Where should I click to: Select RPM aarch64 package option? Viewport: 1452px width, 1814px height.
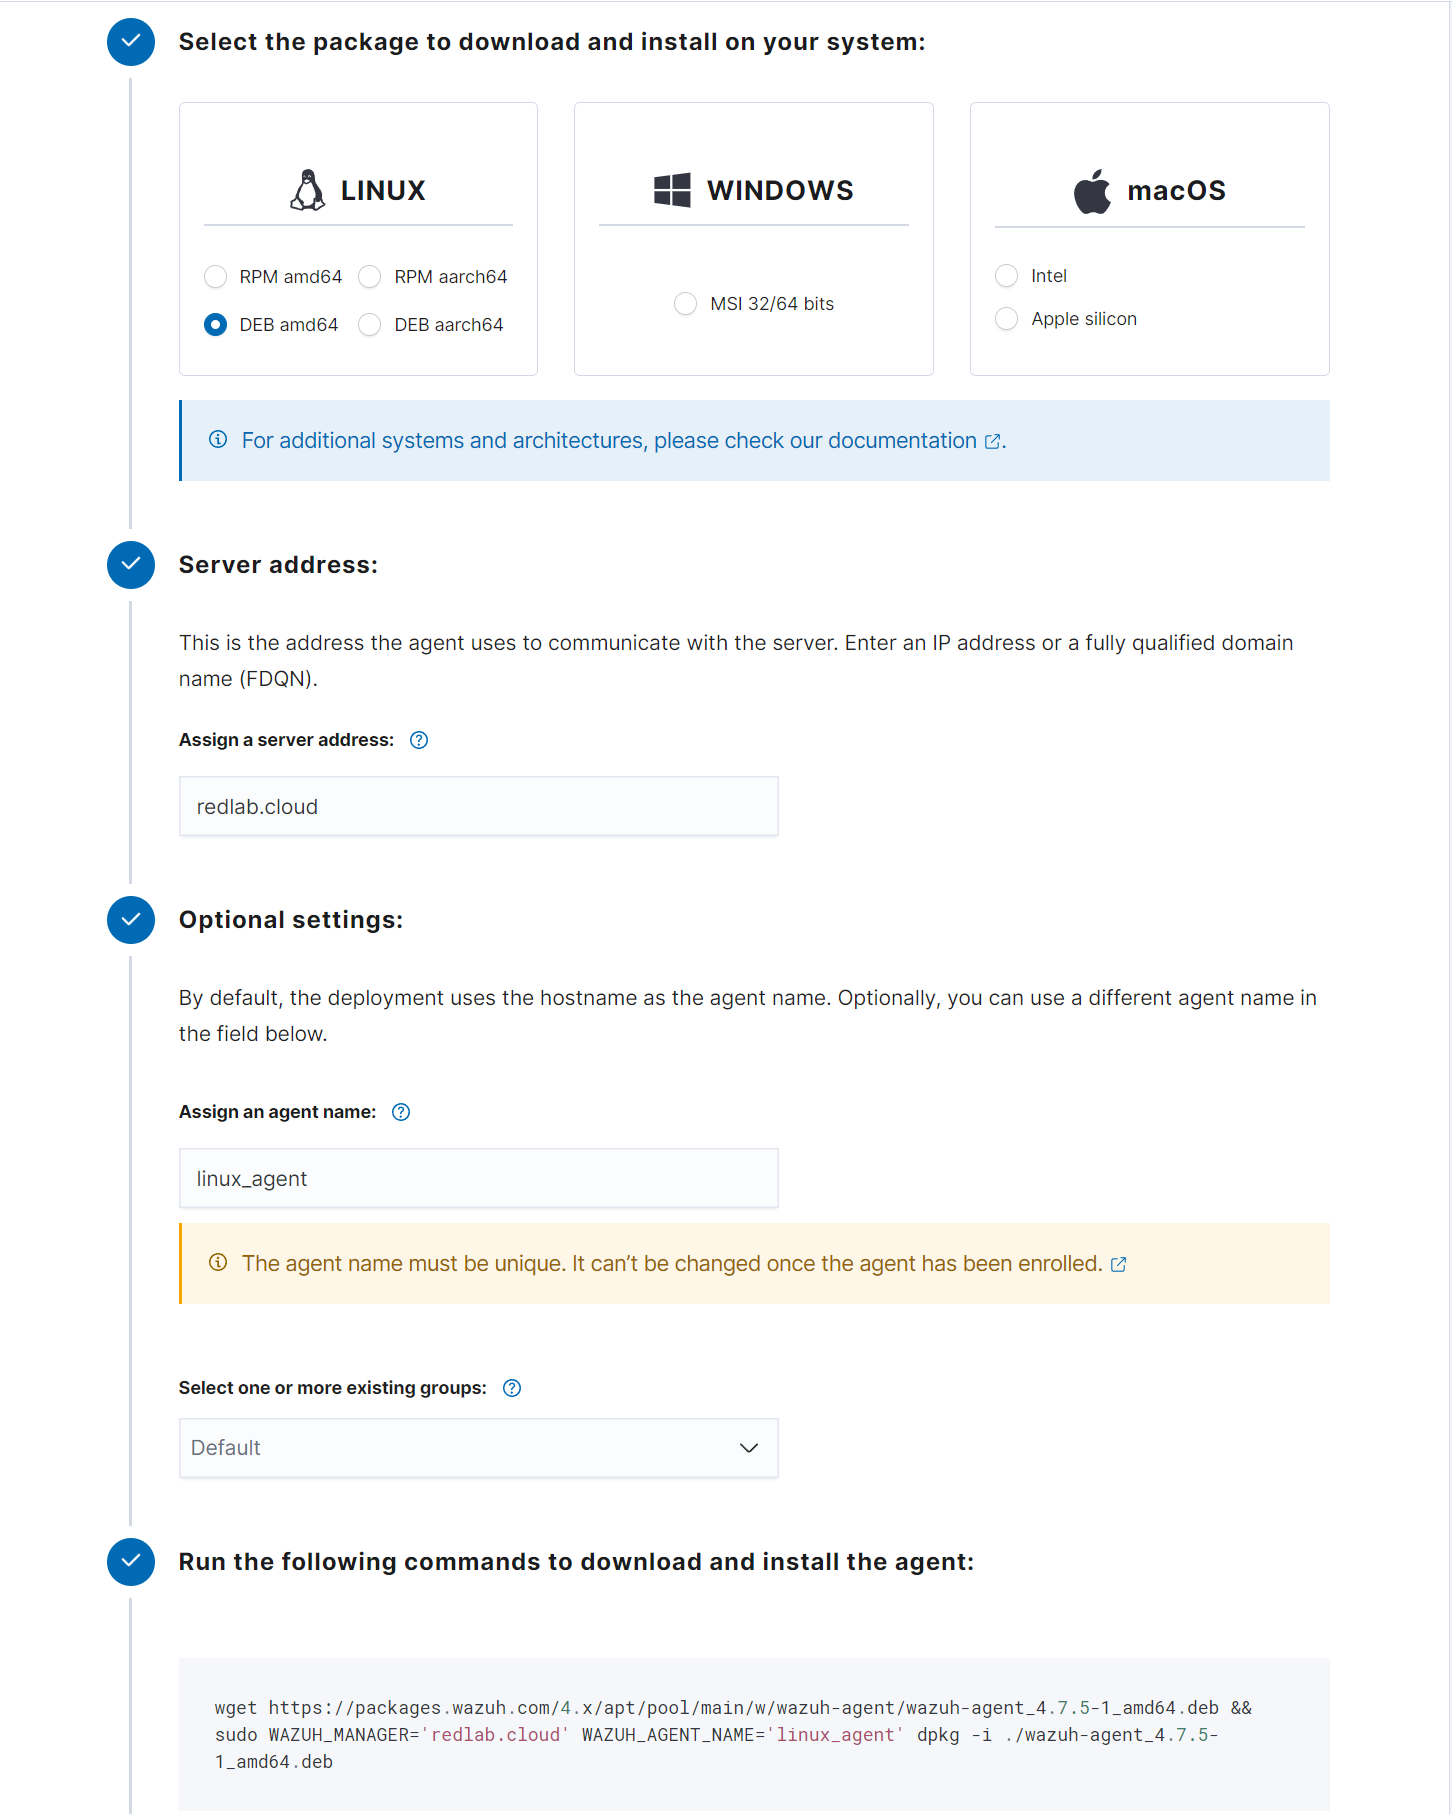[370, 277]
